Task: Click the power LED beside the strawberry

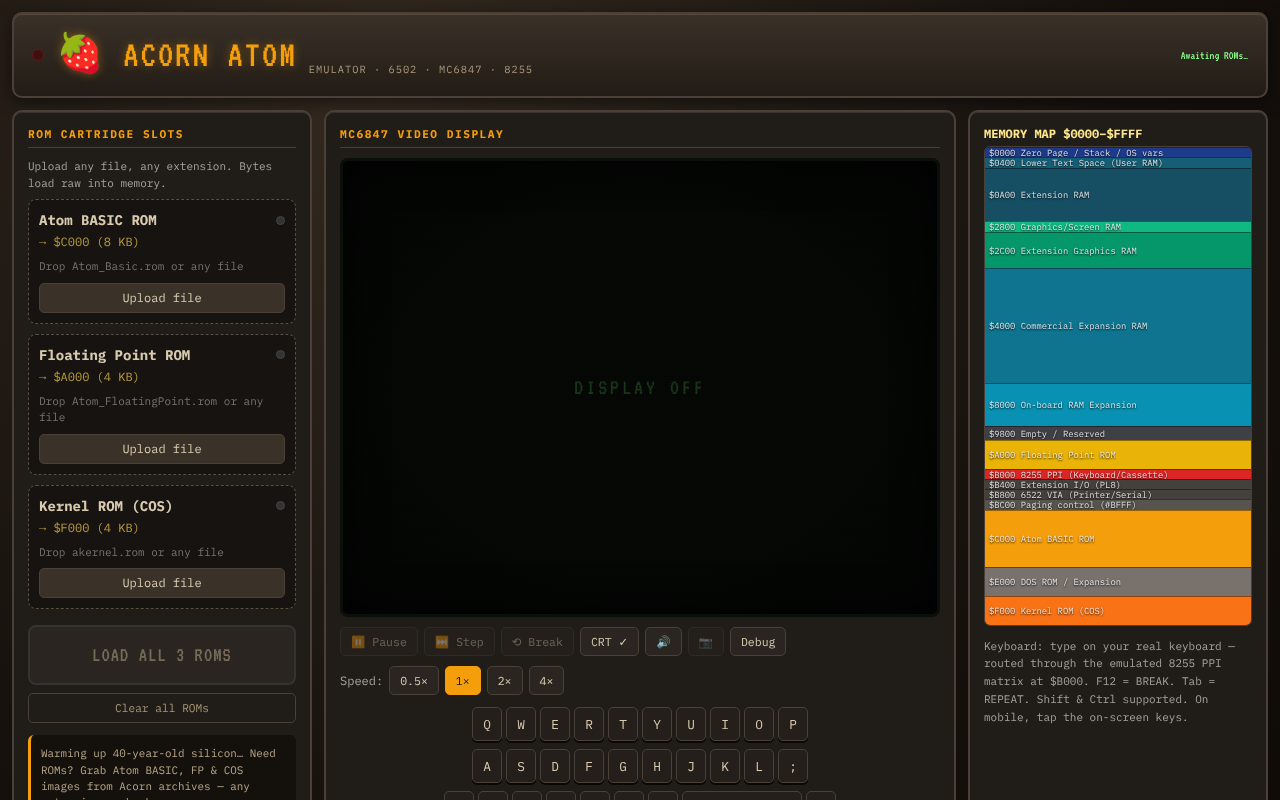Action: click(38, 55)
